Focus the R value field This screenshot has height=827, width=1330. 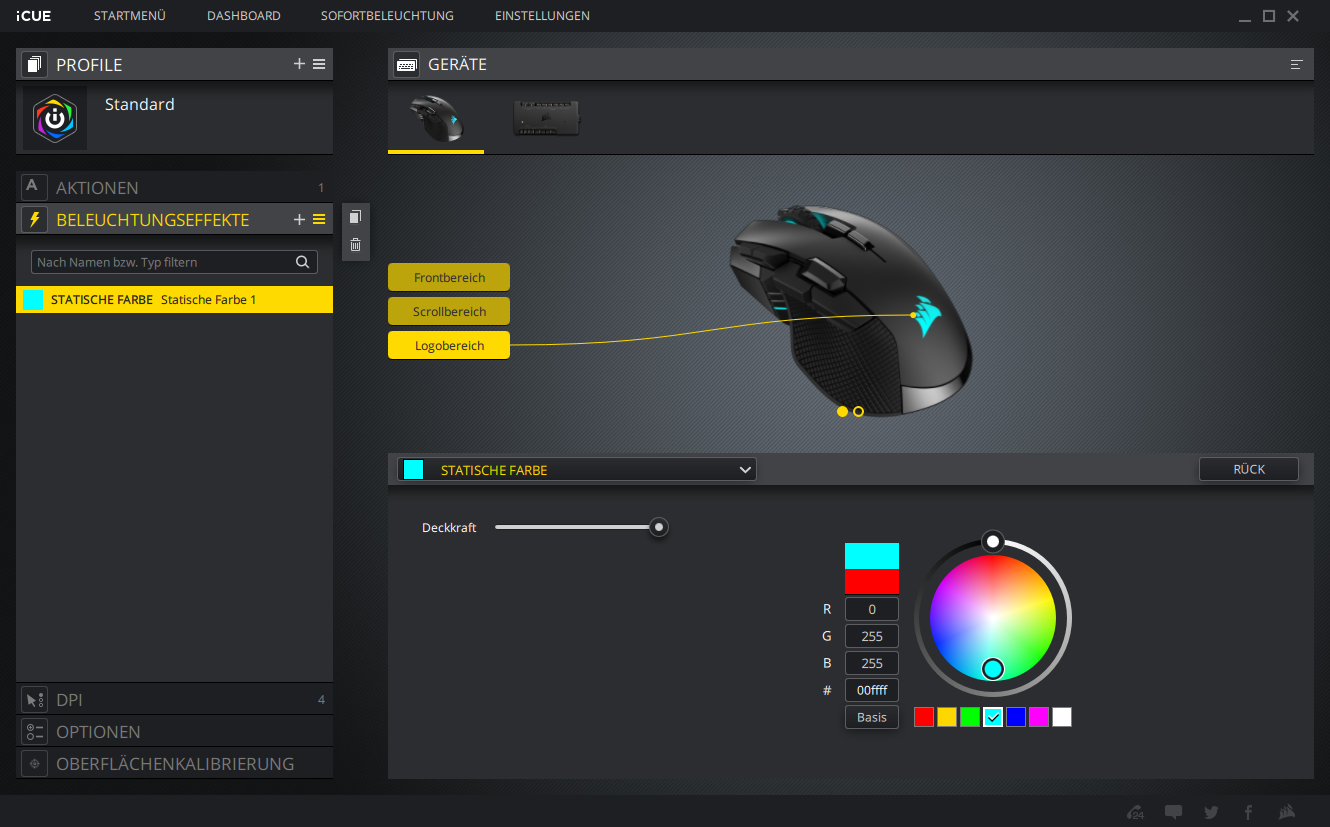coord(872,609)
